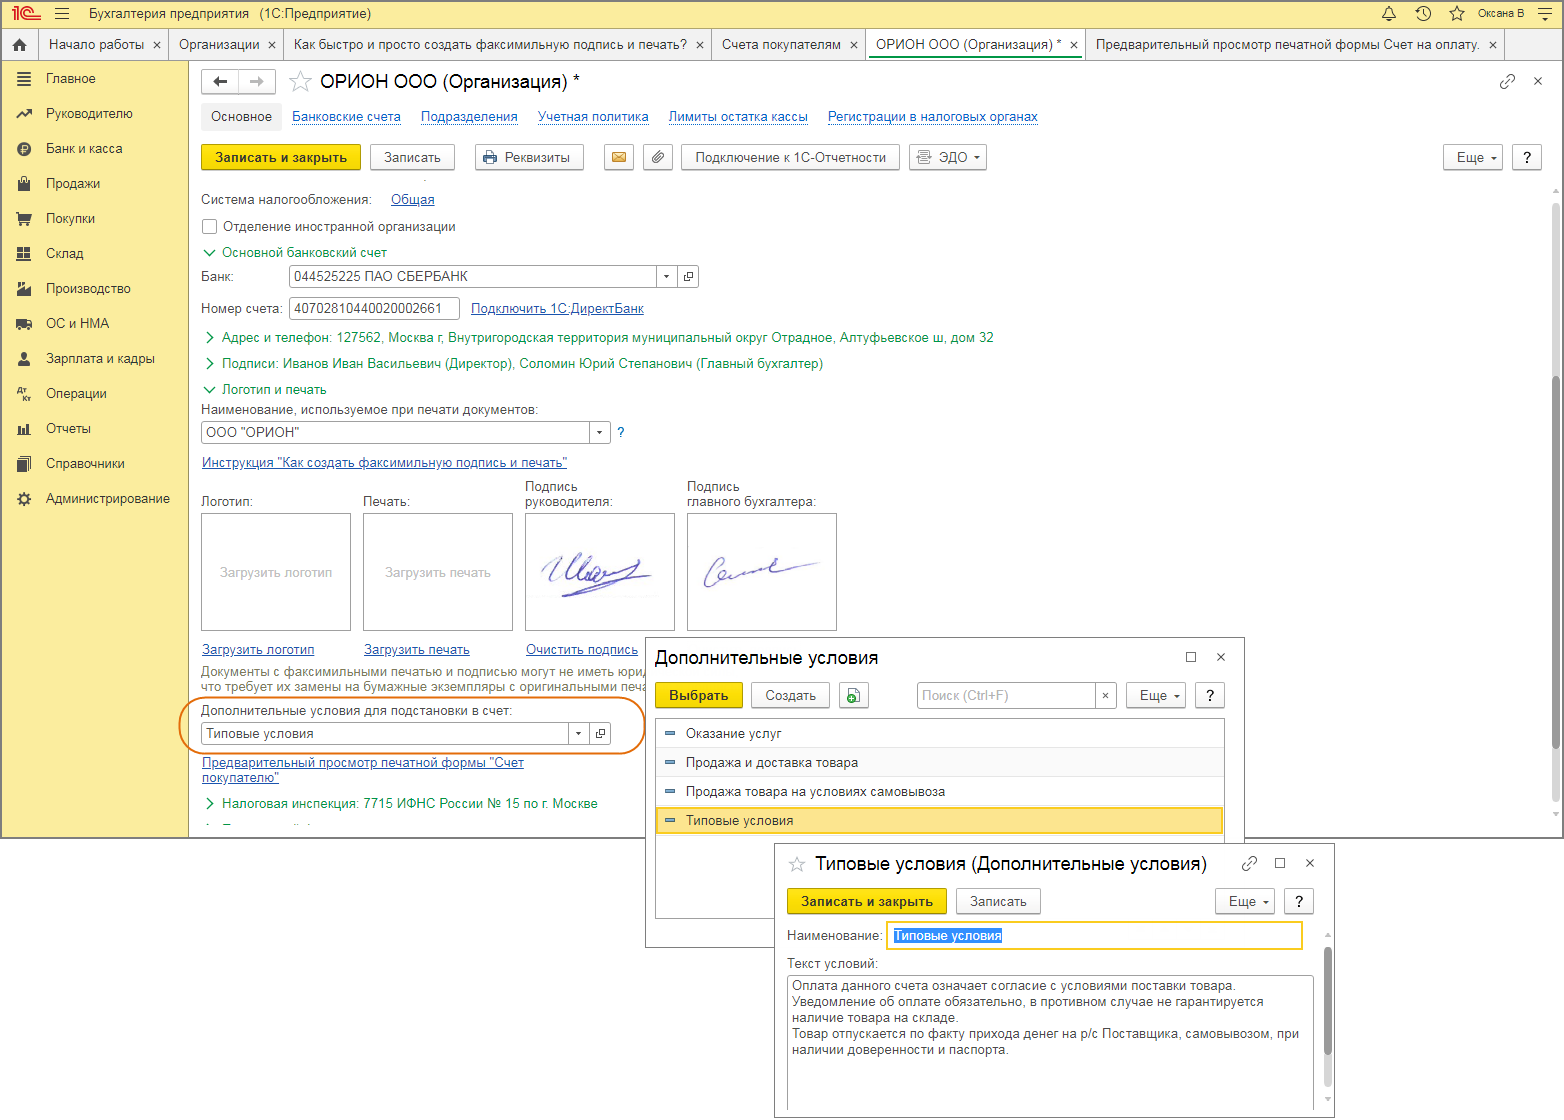
Task: Open history clock icon
Action: (x=1423, y=13)
